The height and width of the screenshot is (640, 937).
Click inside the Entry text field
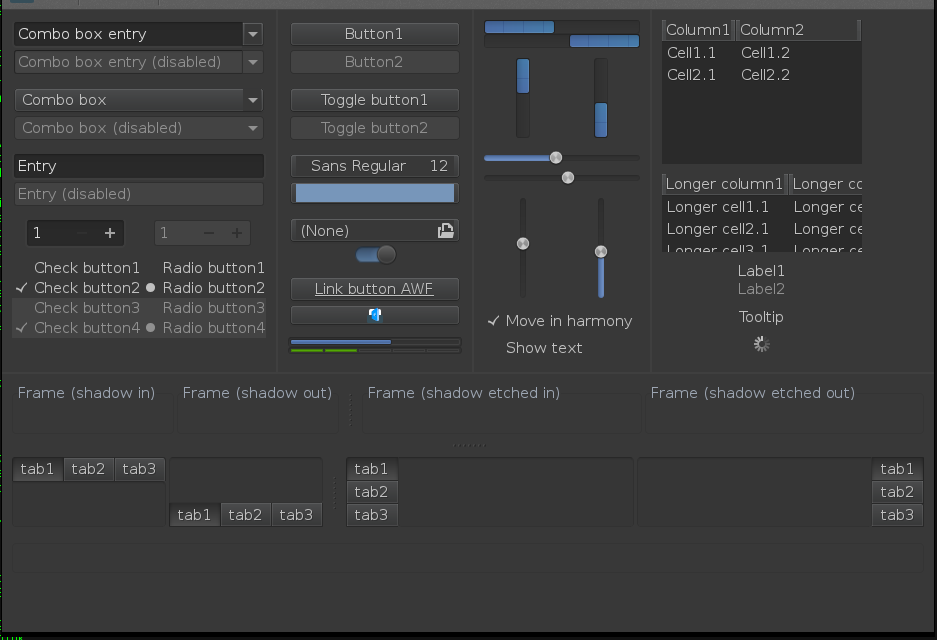pos(139,166)
